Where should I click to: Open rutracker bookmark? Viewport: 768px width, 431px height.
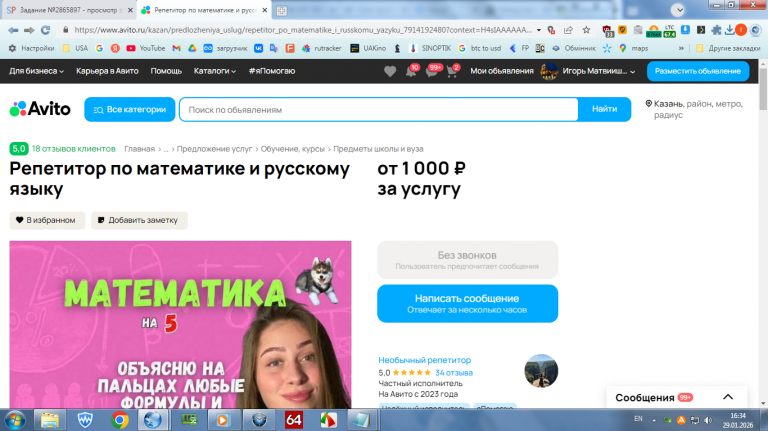[322, 48]
